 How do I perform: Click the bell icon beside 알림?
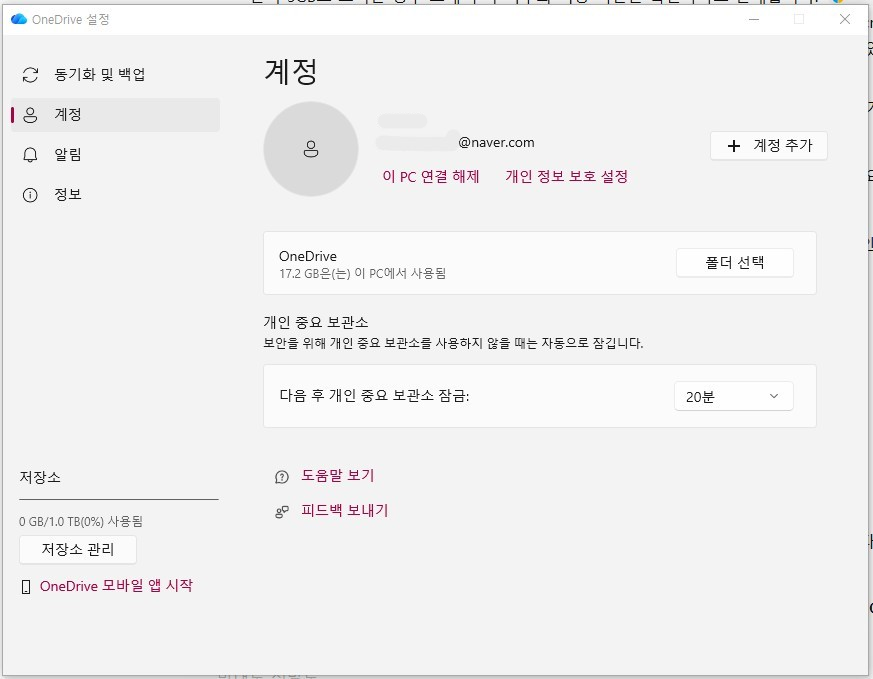pos(30,155)
